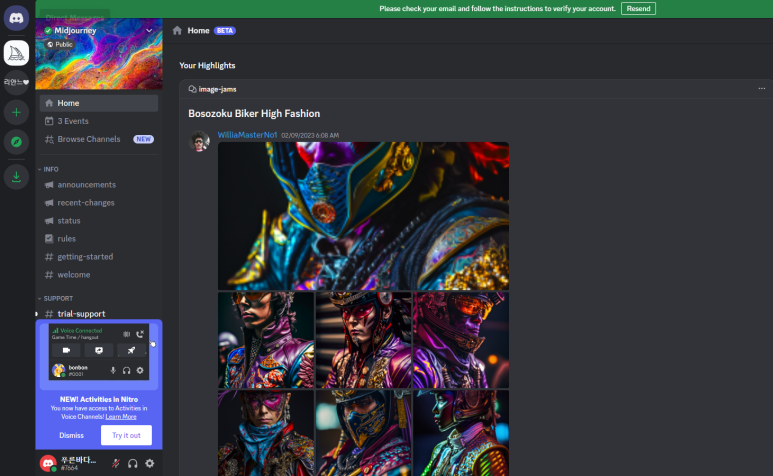Click the Resend verification email button
The width and height of the screenshot is (773, 476).
point(638,8)
